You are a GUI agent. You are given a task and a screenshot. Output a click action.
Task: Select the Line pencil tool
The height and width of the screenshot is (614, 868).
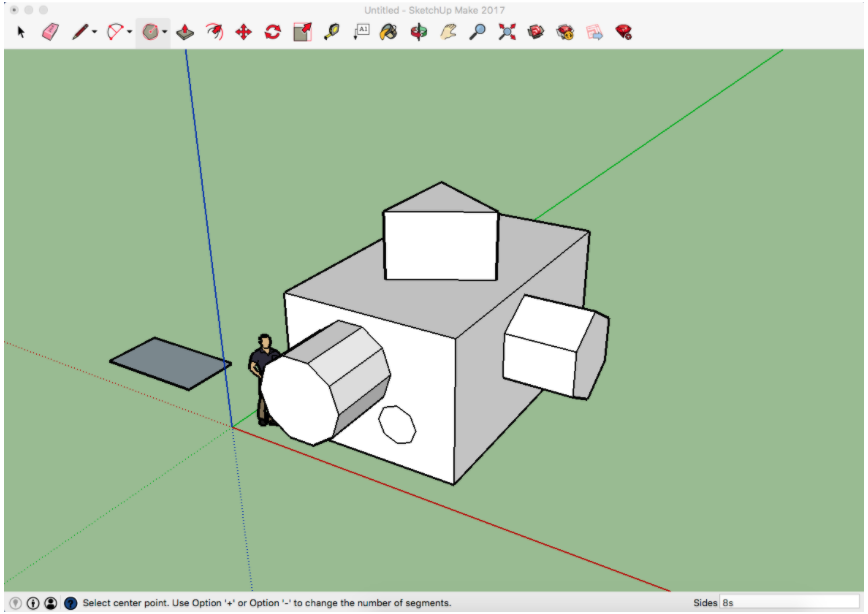click(x=80, y=32)
